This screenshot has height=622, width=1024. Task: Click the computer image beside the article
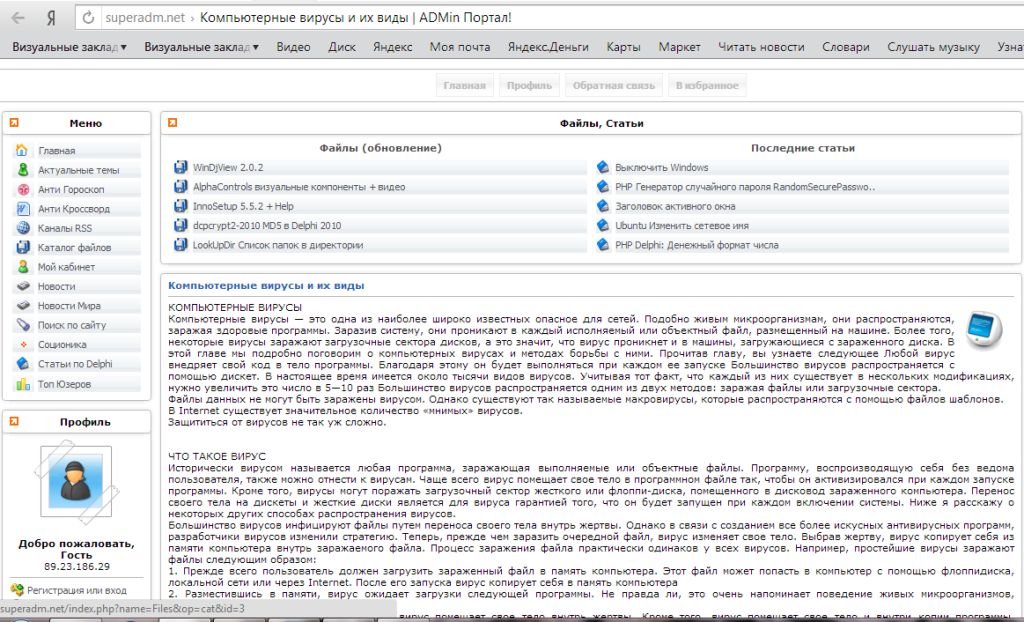tap(984, 329)
